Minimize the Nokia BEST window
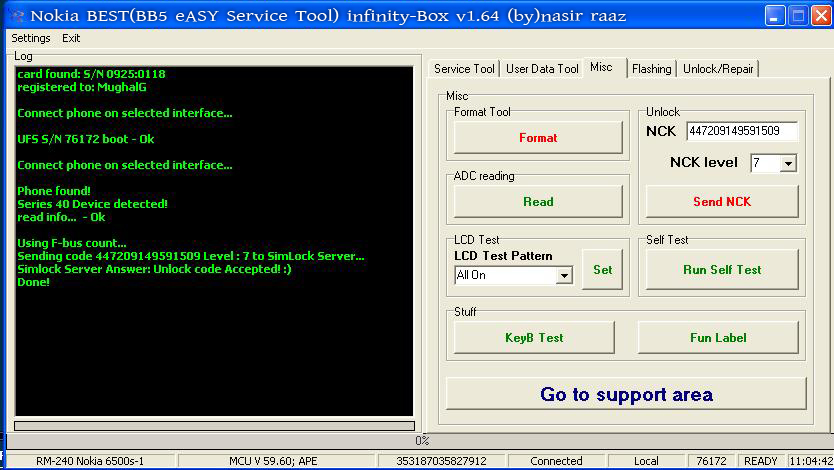This screenshot has height=470, width=834. [x=775, y=15]
